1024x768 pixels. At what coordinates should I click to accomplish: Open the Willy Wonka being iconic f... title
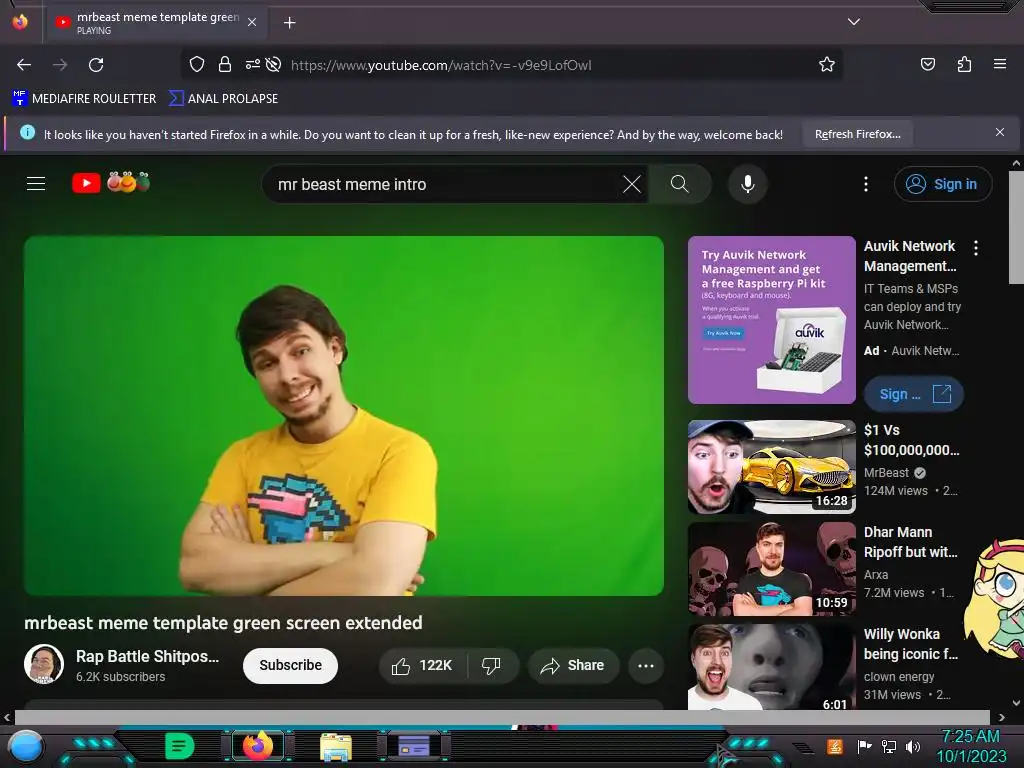[x=910, y=644]
